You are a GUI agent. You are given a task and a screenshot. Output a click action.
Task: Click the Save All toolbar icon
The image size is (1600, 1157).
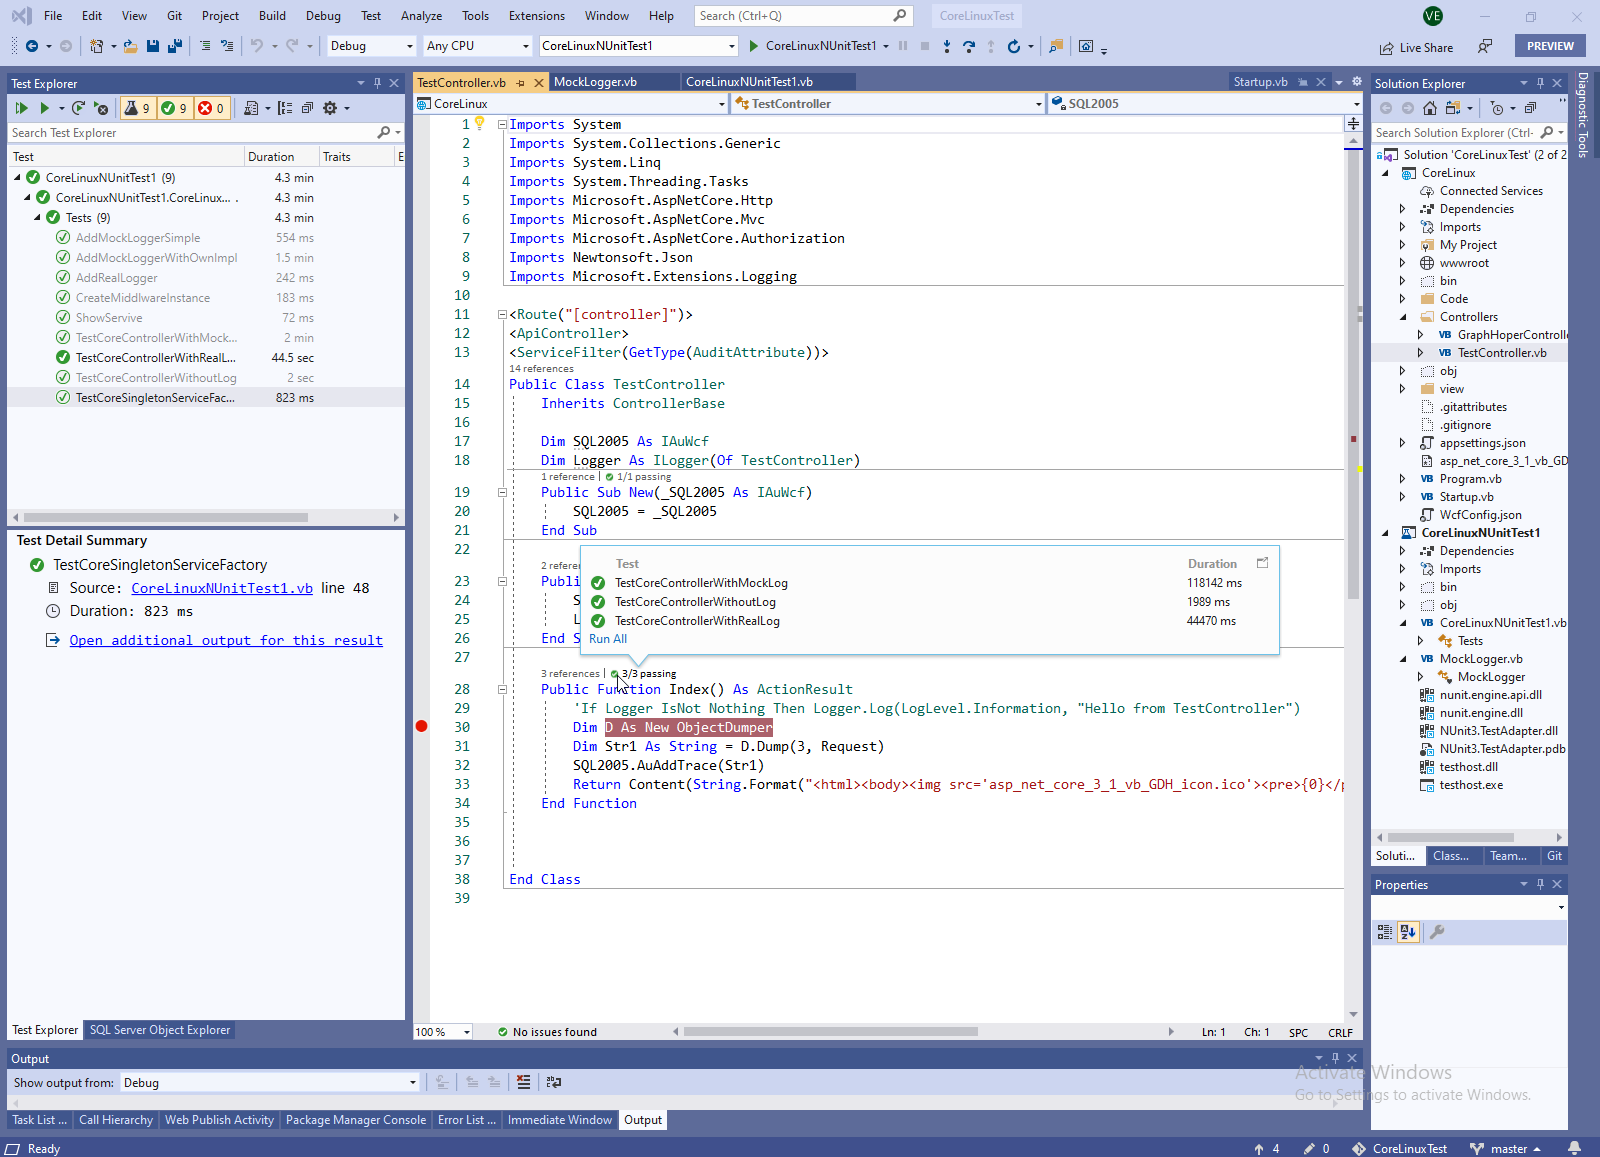pos(174,46)
